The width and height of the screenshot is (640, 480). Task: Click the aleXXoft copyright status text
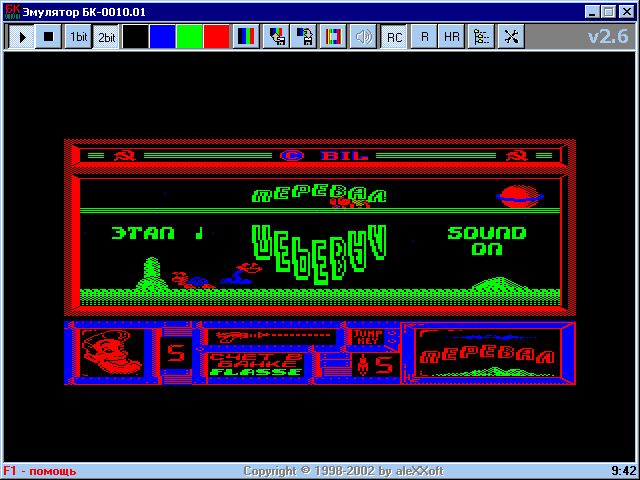344,471
